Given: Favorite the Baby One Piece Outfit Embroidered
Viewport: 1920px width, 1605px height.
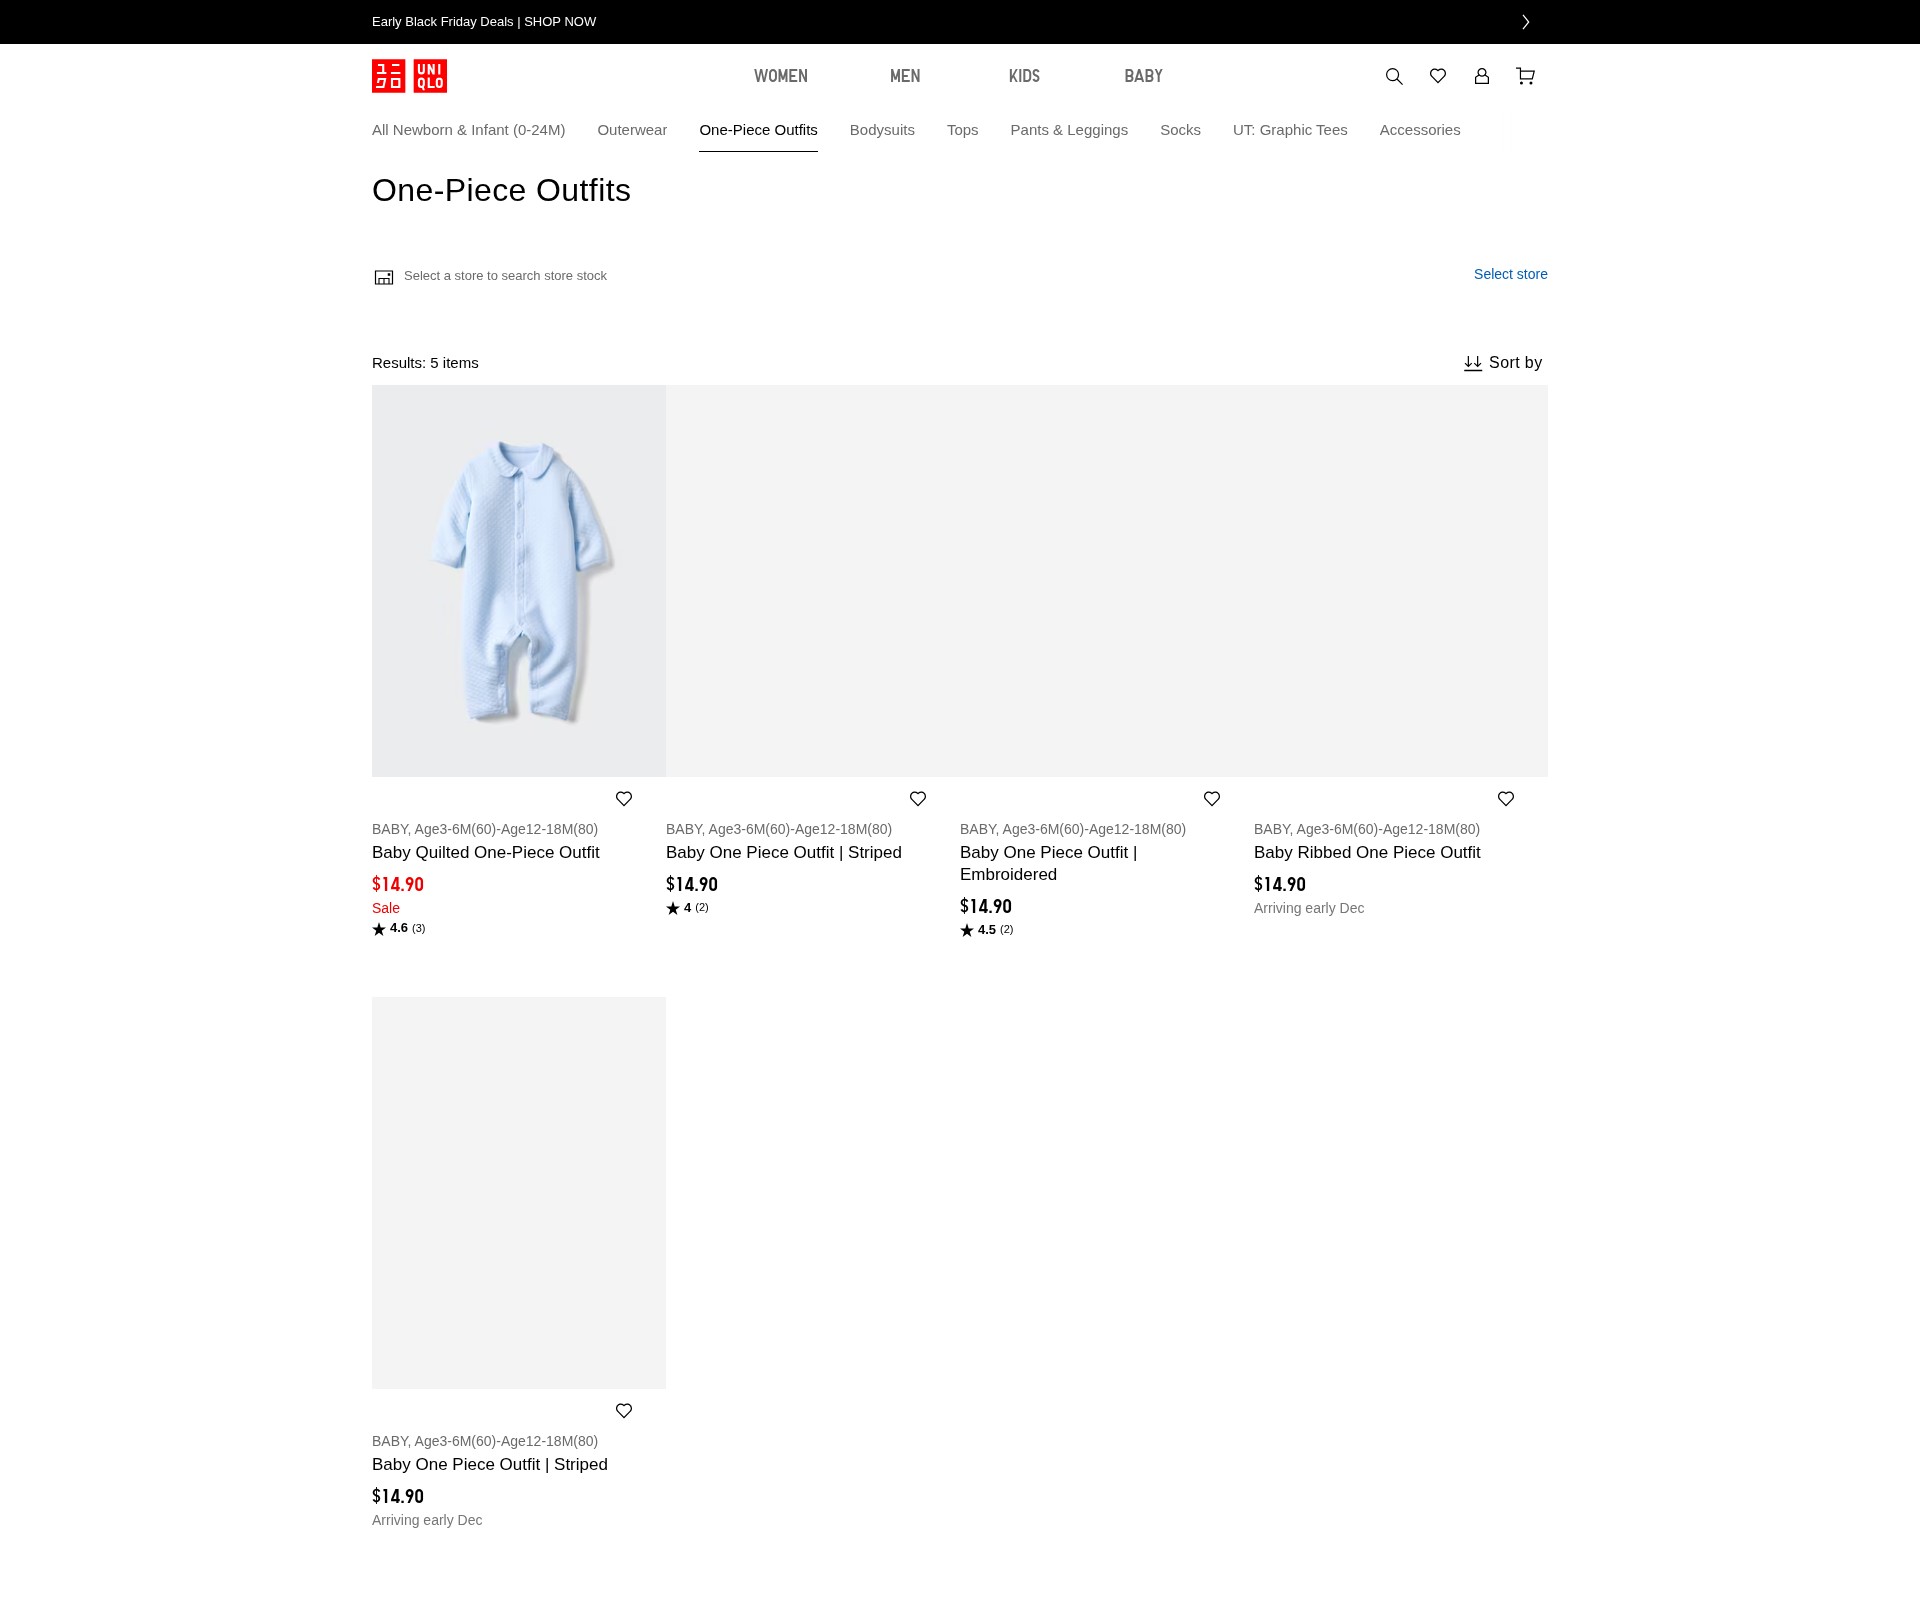Looking at the screenshot, I should tap(1212, 799).
